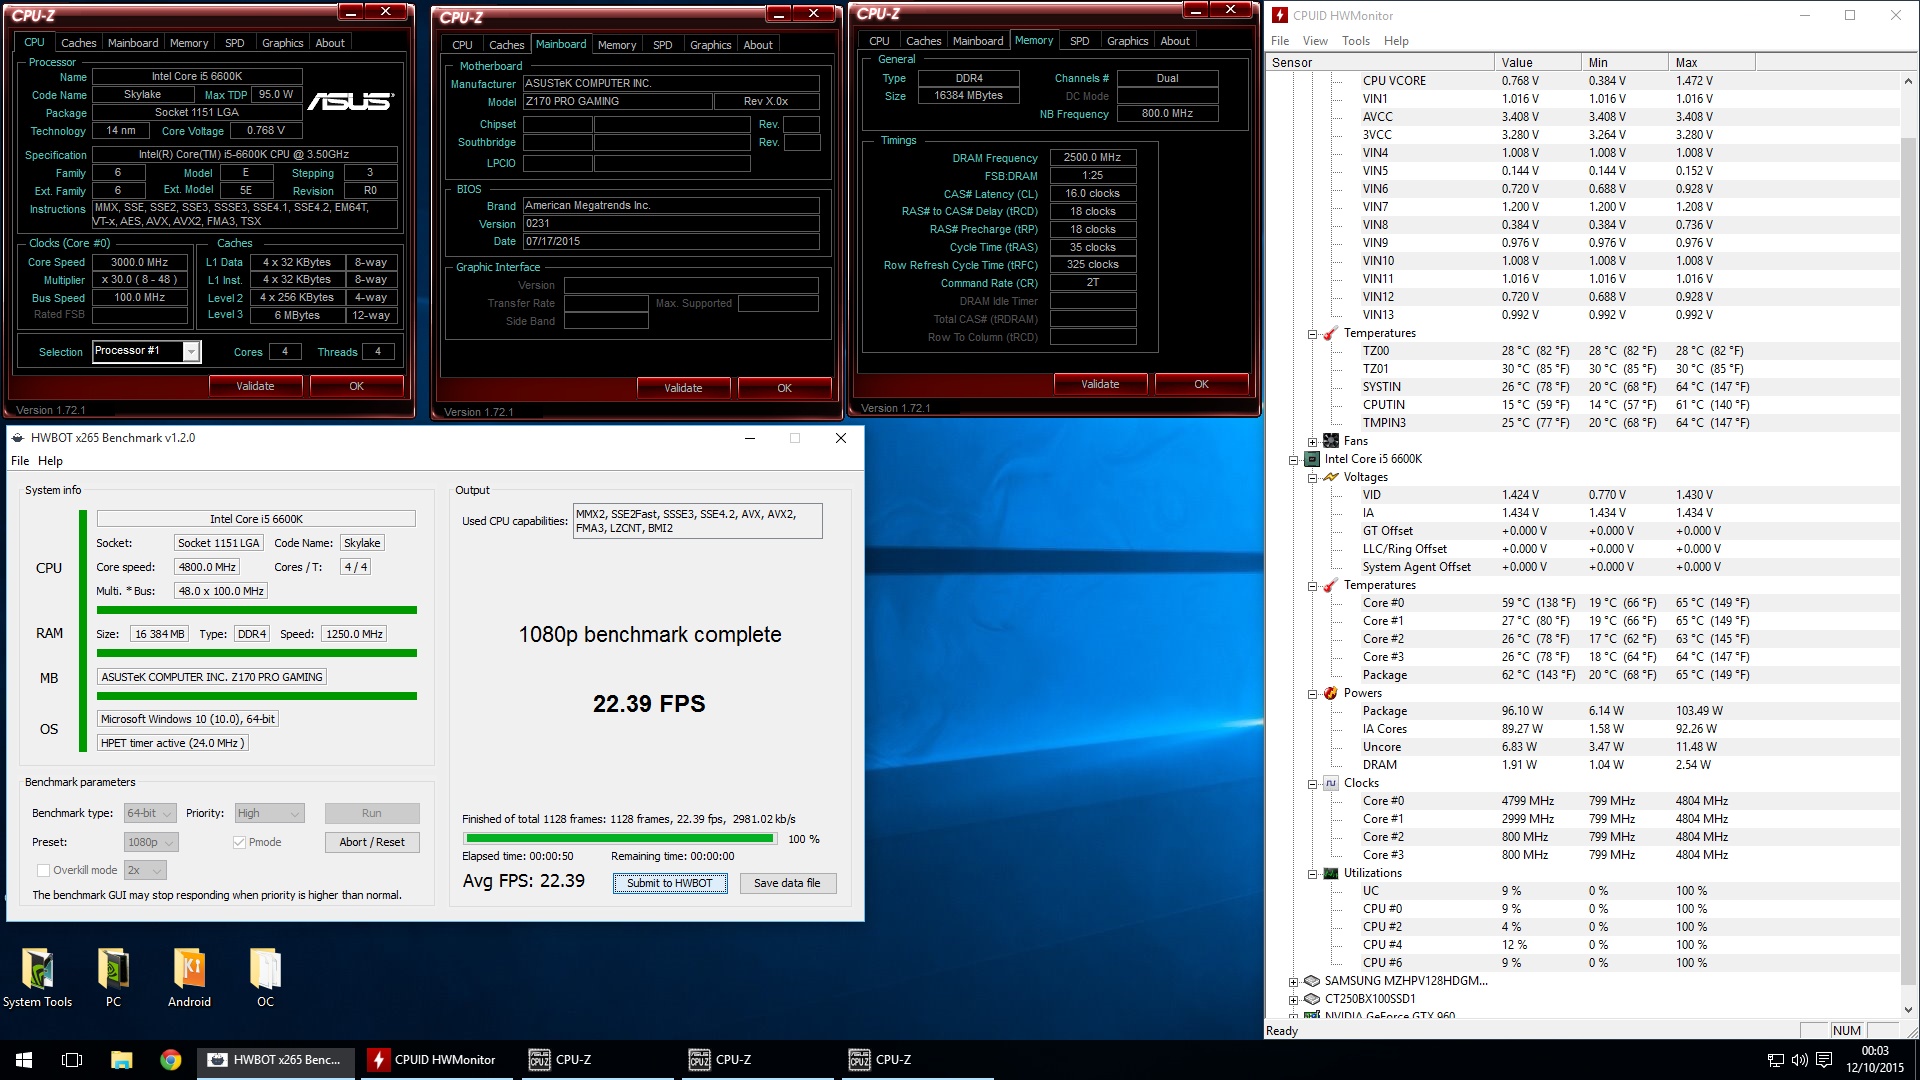The height and width of the screenshot is (1080, 1920).
Task: Collapse the Intel Core i5 6600K tree node
Action: (x=1293, y=460)
